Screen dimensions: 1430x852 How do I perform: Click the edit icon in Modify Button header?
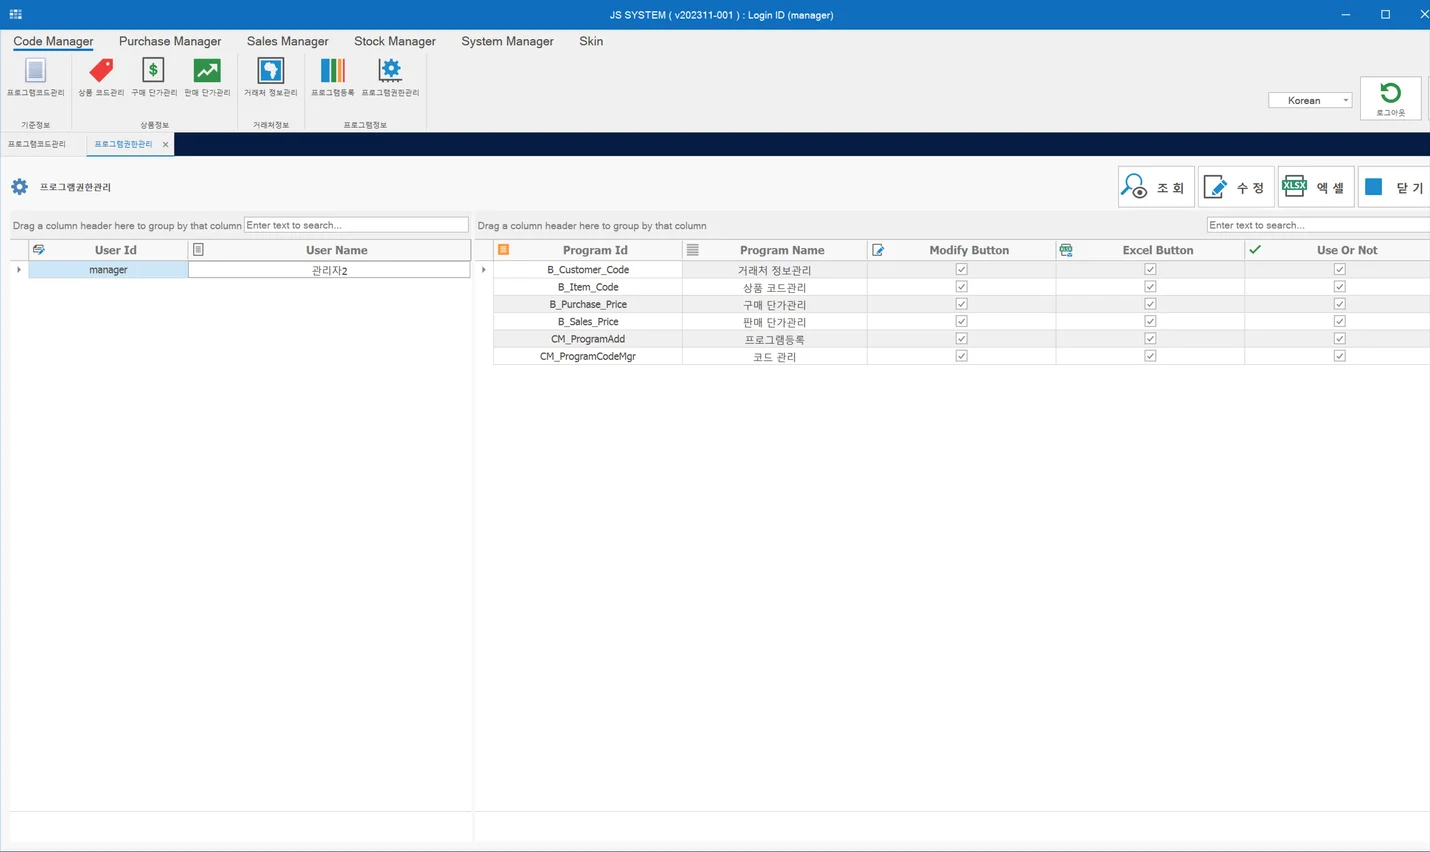[x=878, y=250]
